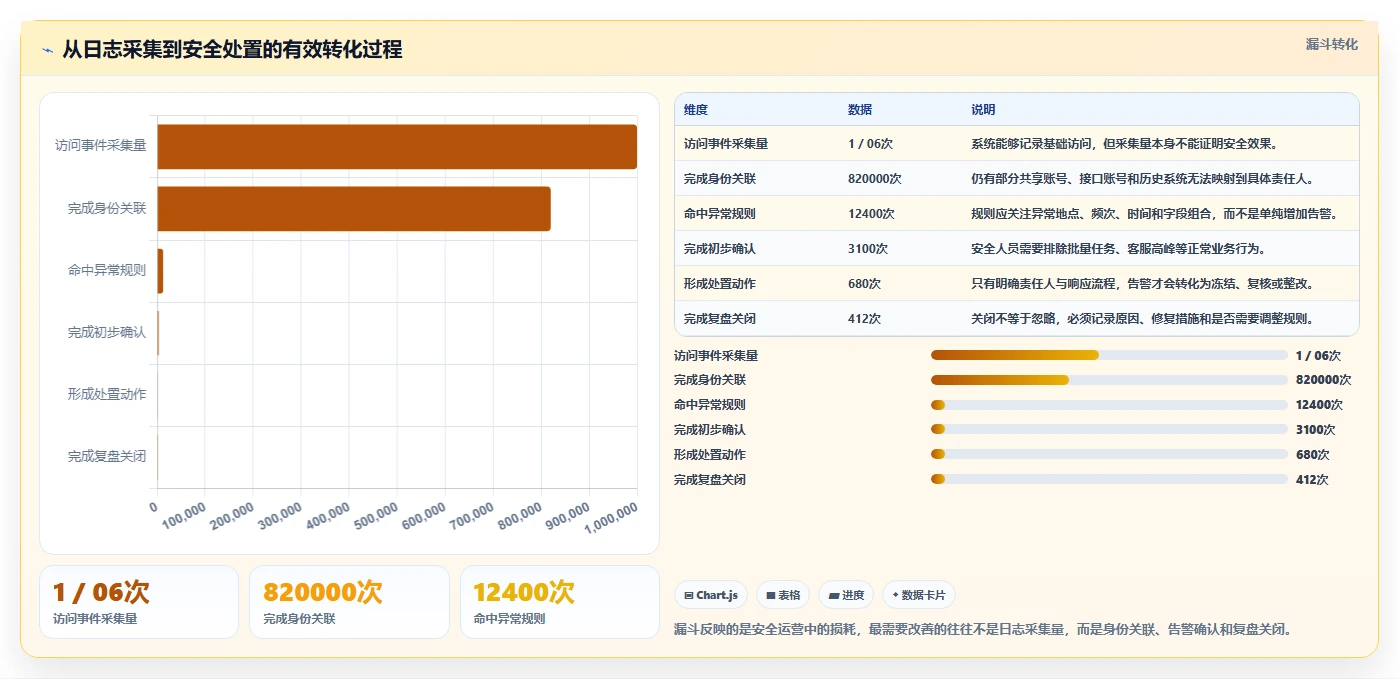The height and width of the screenshot is (679, 1399).
Task: Click the 进度 tag chip
Action: 846,595
